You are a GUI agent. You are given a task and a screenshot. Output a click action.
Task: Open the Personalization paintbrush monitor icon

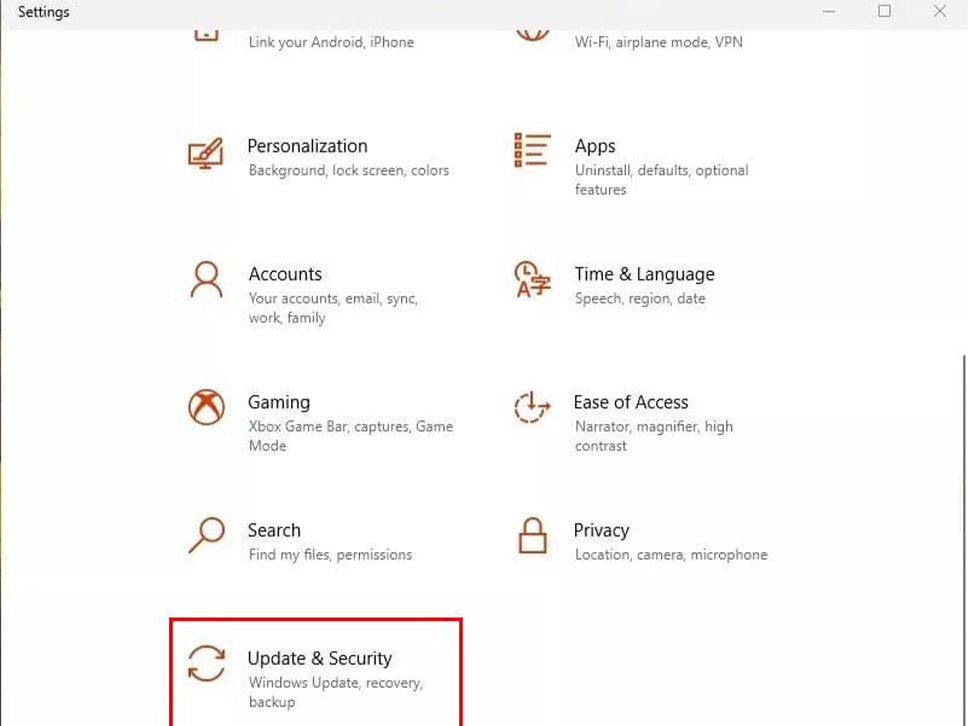[206, 154]
